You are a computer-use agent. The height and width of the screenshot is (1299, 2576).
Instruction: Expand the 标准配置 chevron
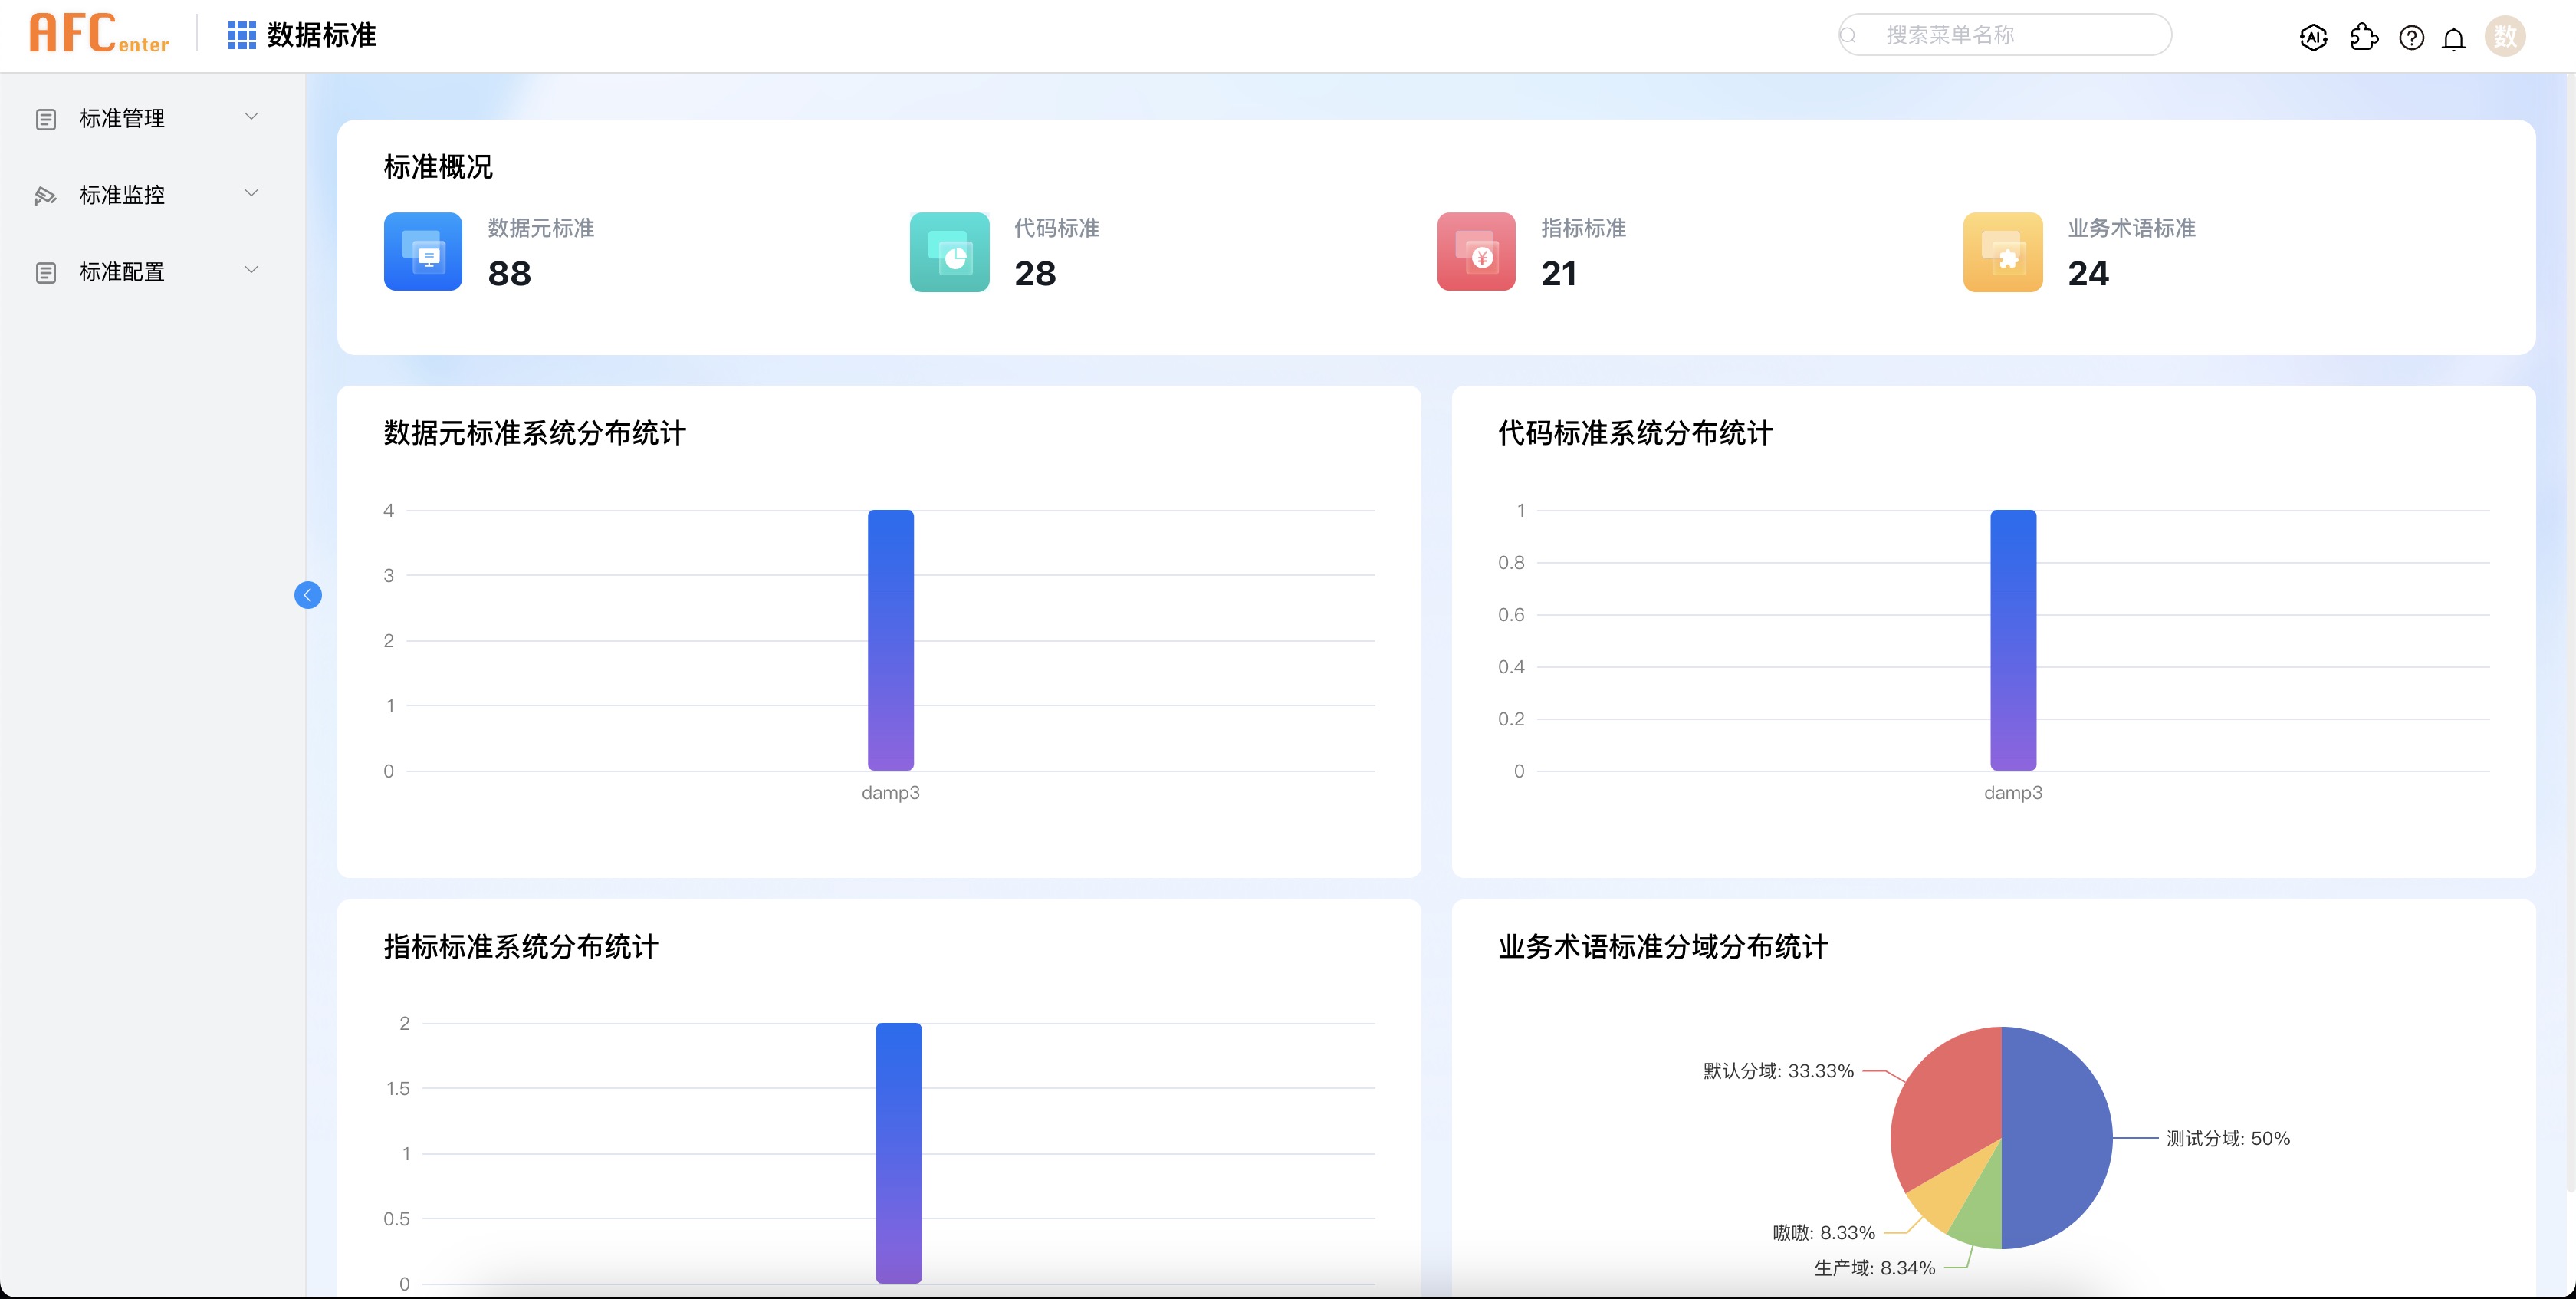(251, 270)
